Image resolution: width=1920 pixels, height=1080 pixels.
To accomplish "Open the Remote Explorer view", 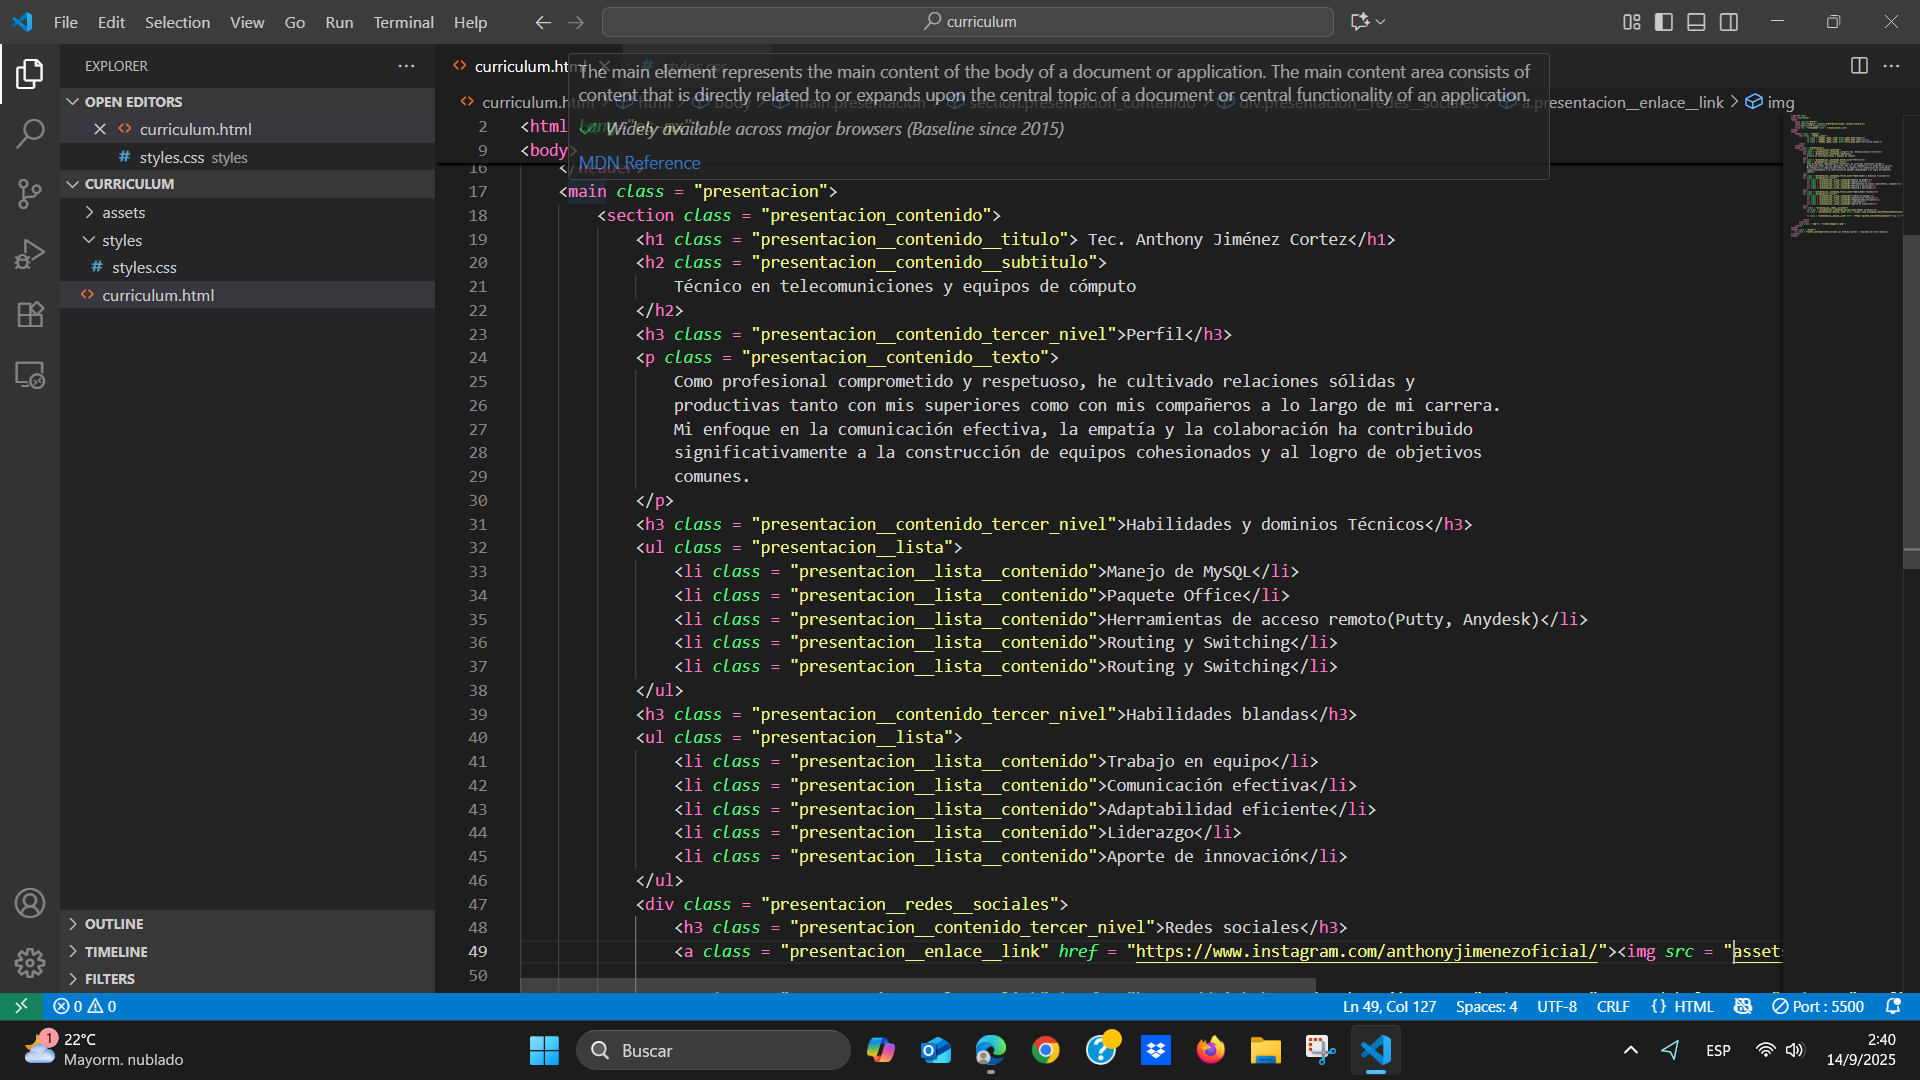I will pos(30,375).
